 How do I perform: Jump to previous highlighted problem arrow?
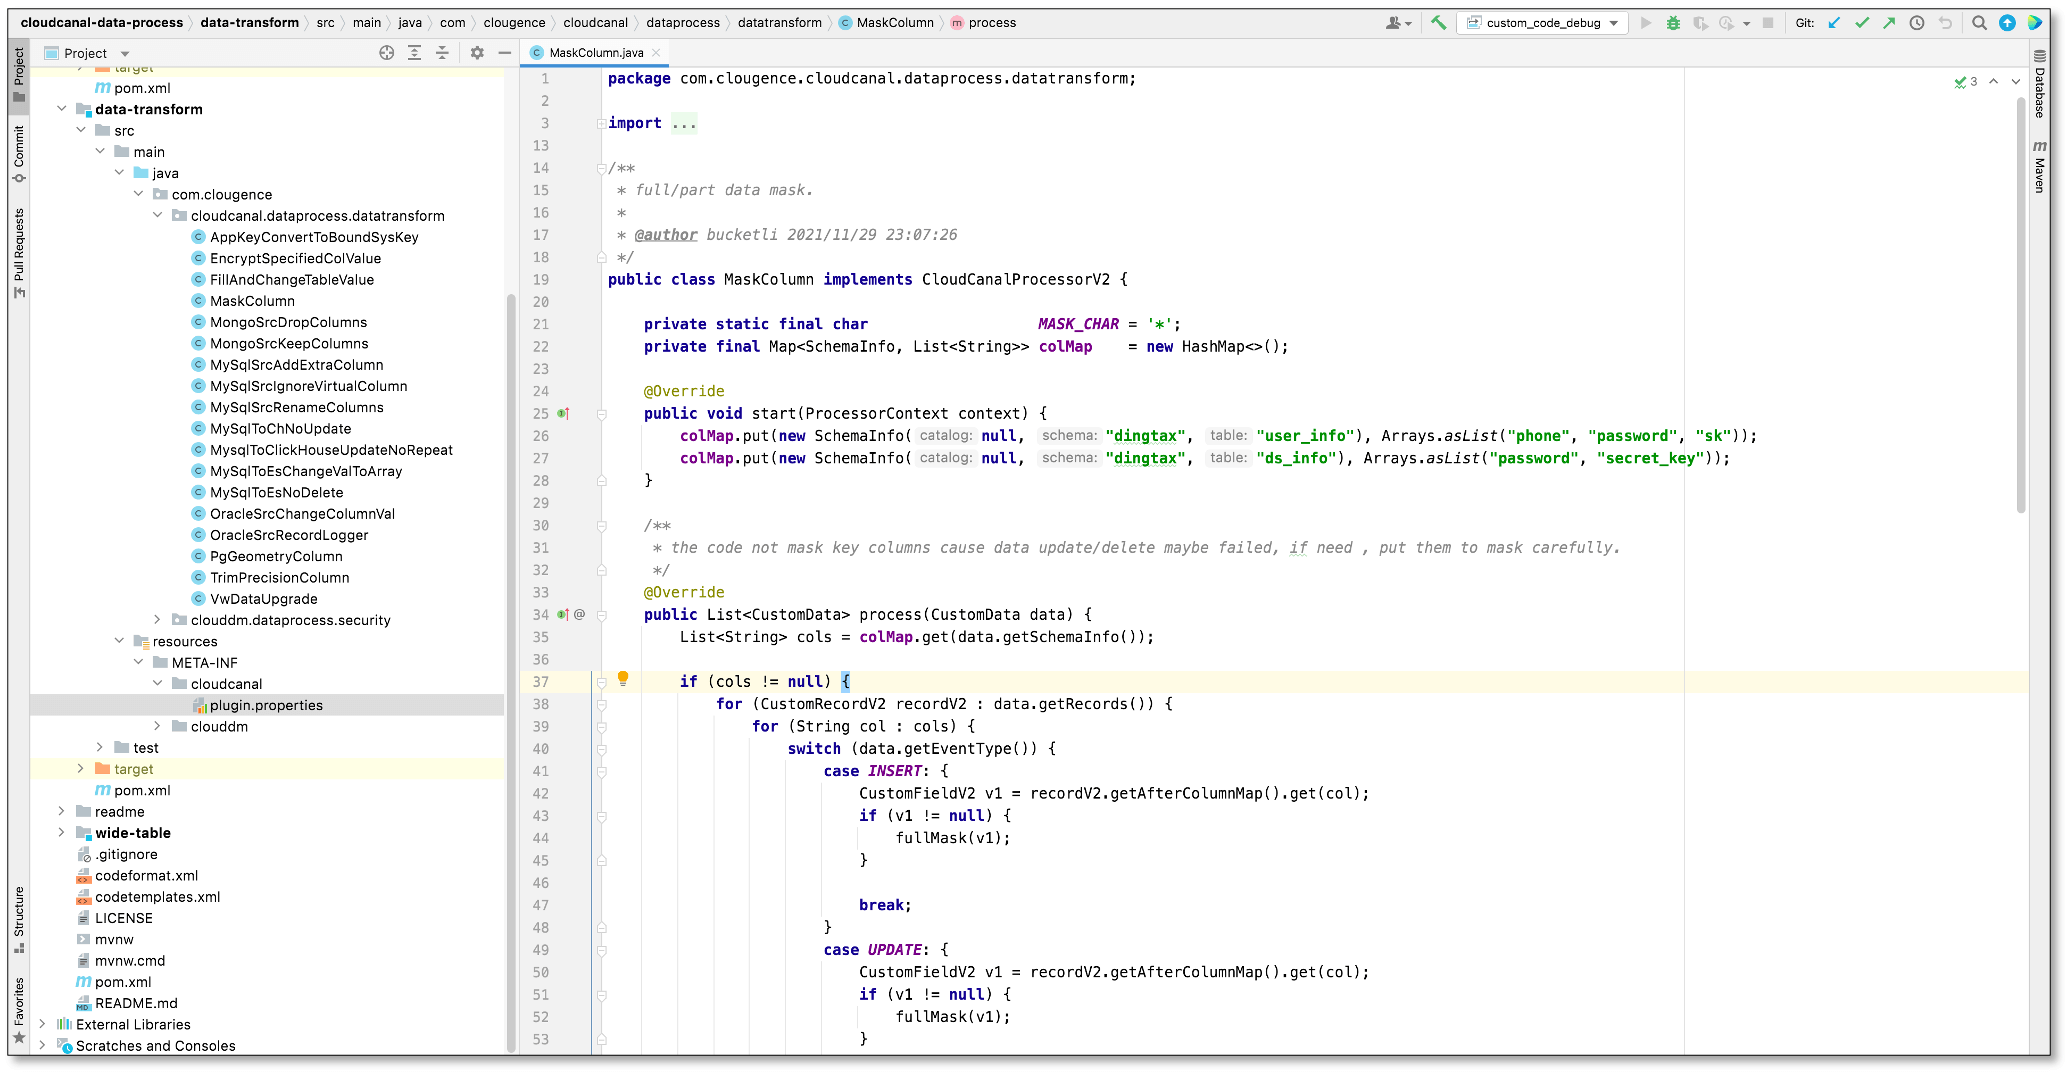click(x=1994, y=82)
